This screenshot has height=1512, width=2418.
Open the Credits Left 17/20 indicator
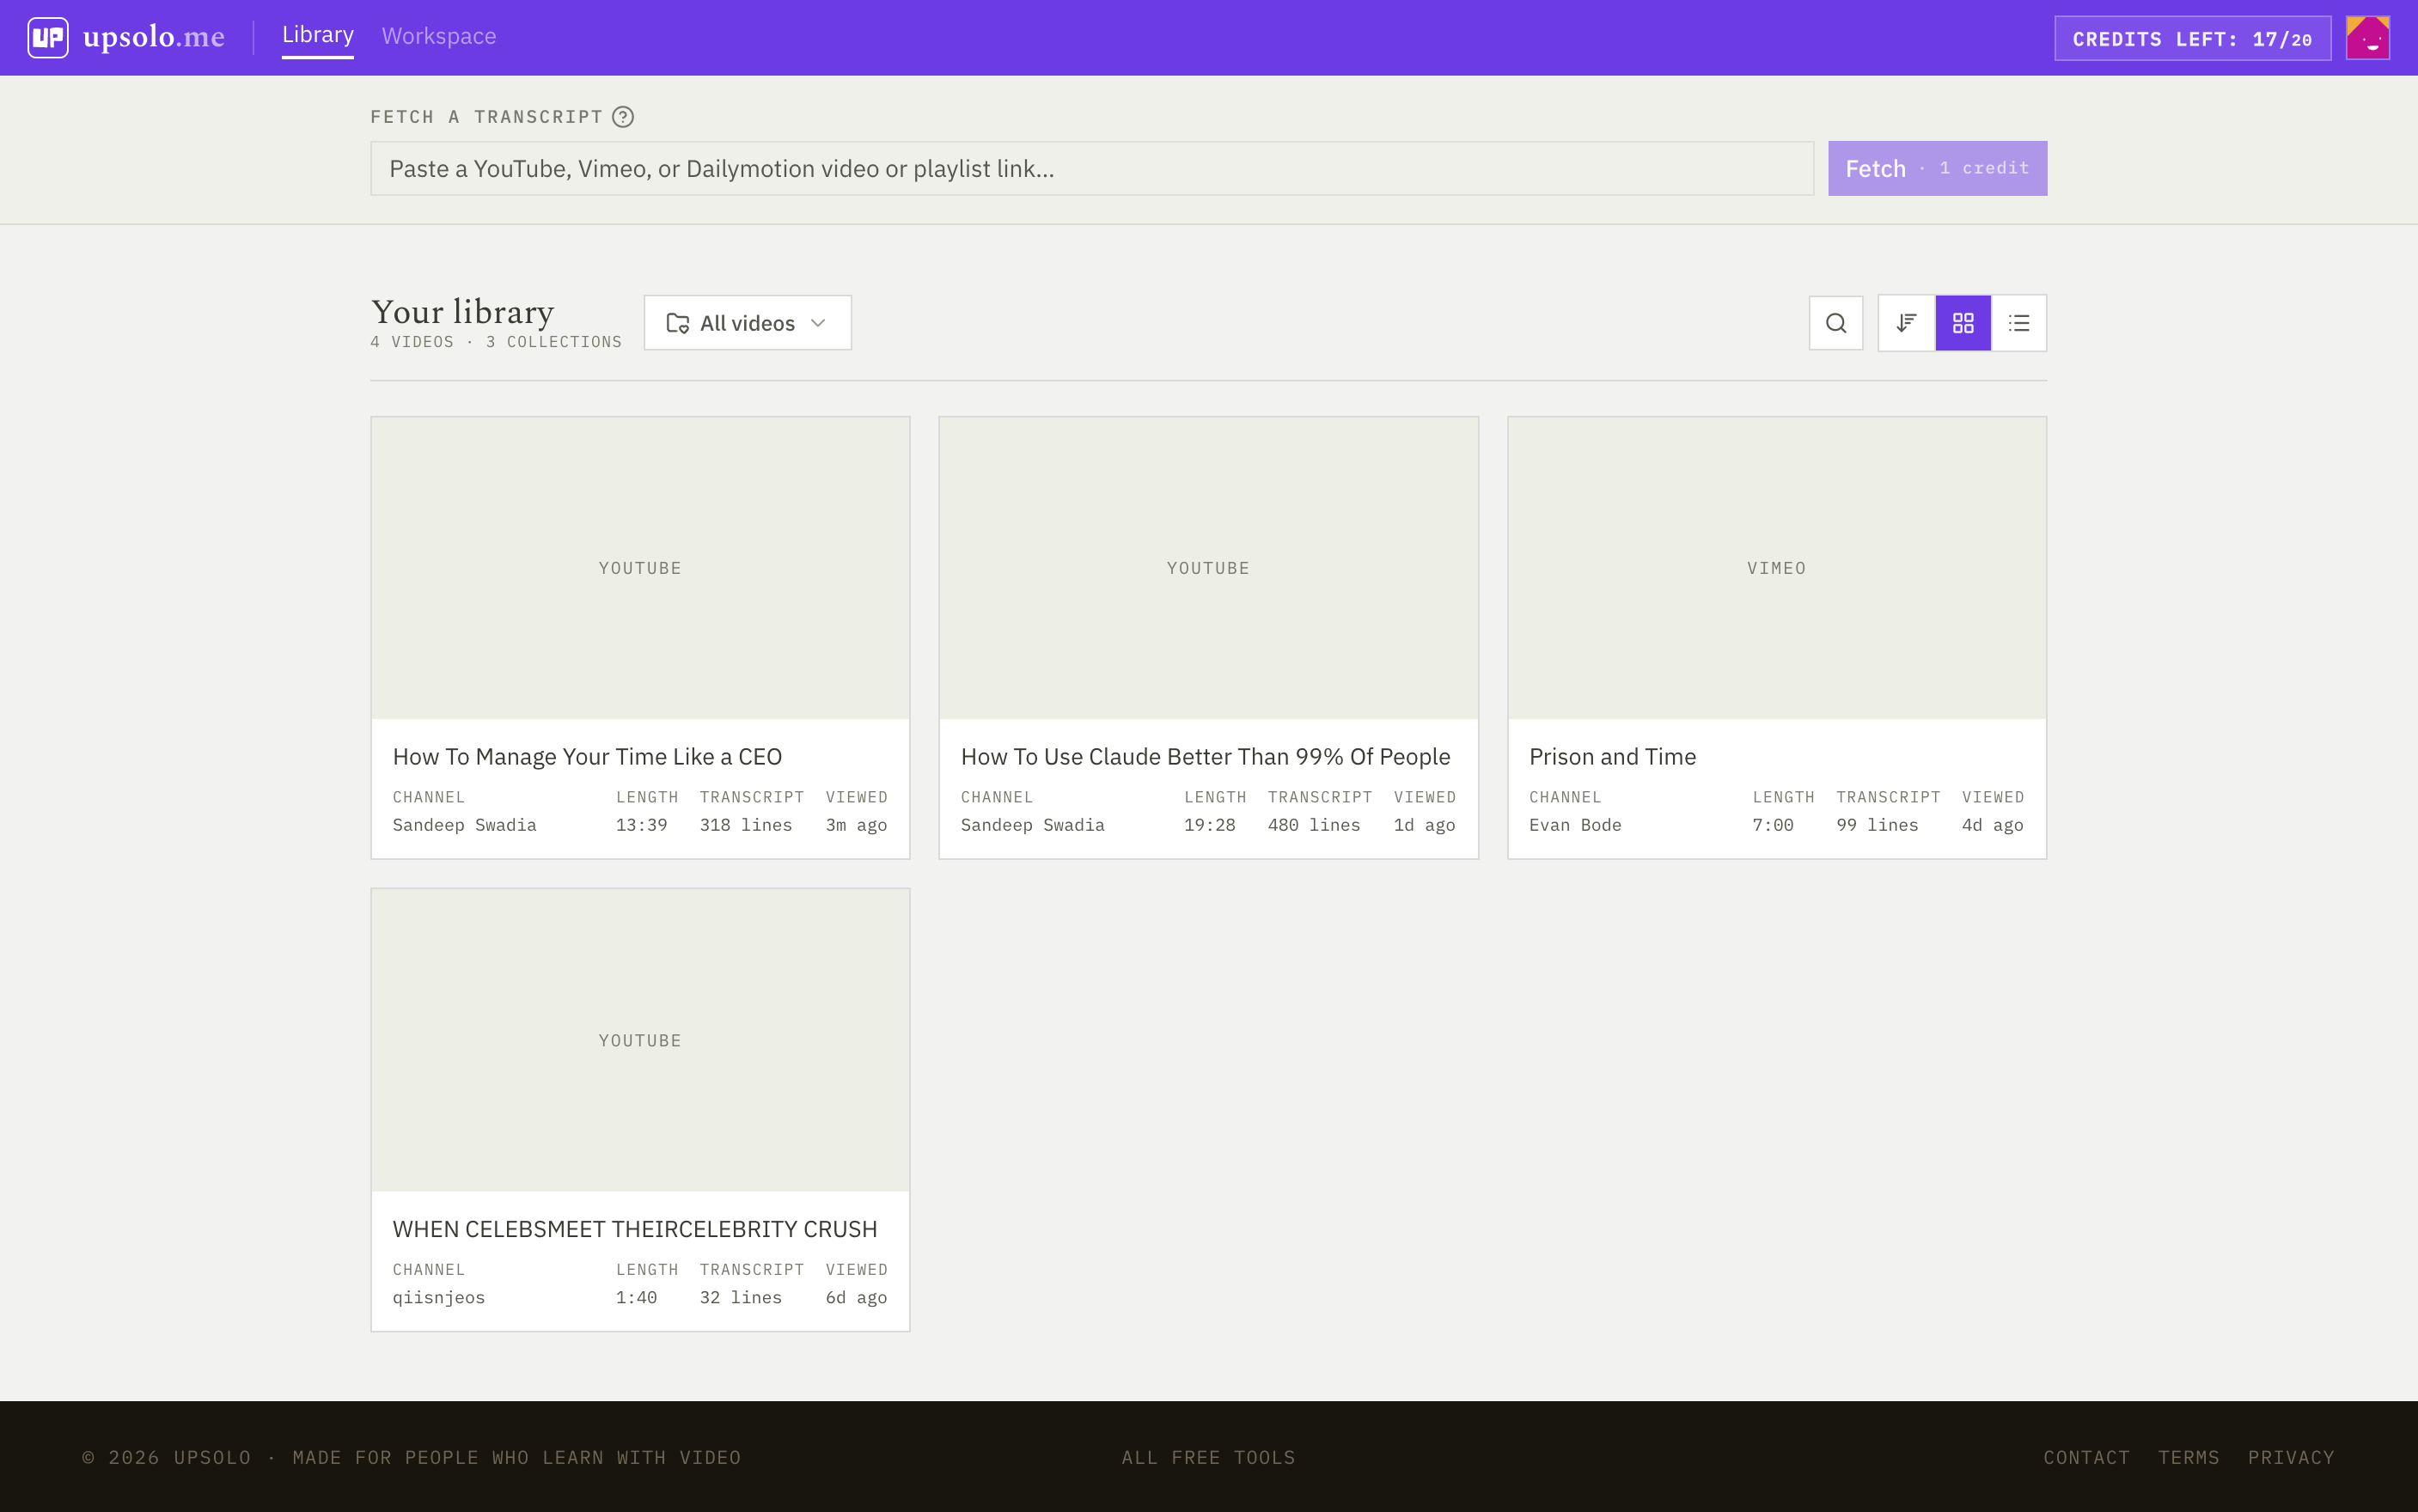point(2193,38)
